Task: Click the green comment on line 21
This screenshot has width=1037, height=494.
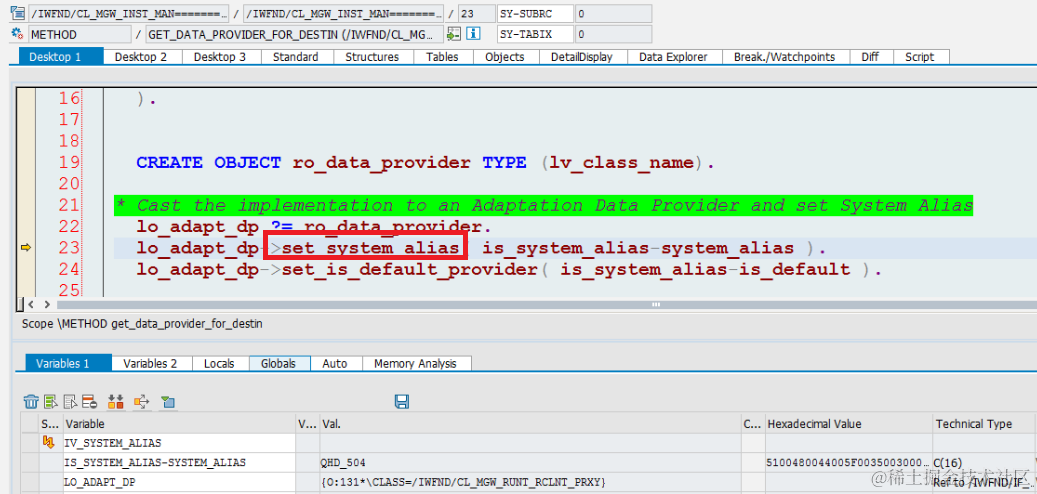Action: [544, 205]
